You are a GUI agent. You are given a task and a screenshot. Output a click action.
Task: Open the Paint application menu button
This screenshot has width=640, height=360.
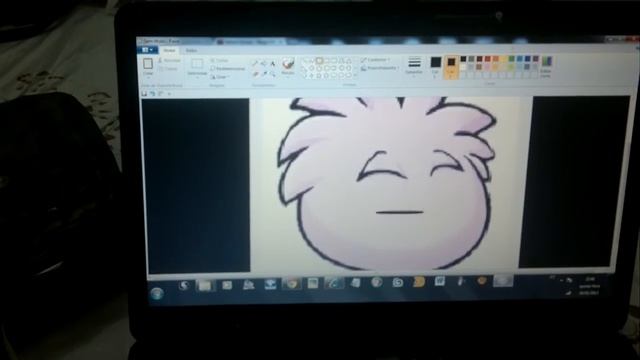pos(147,50)
